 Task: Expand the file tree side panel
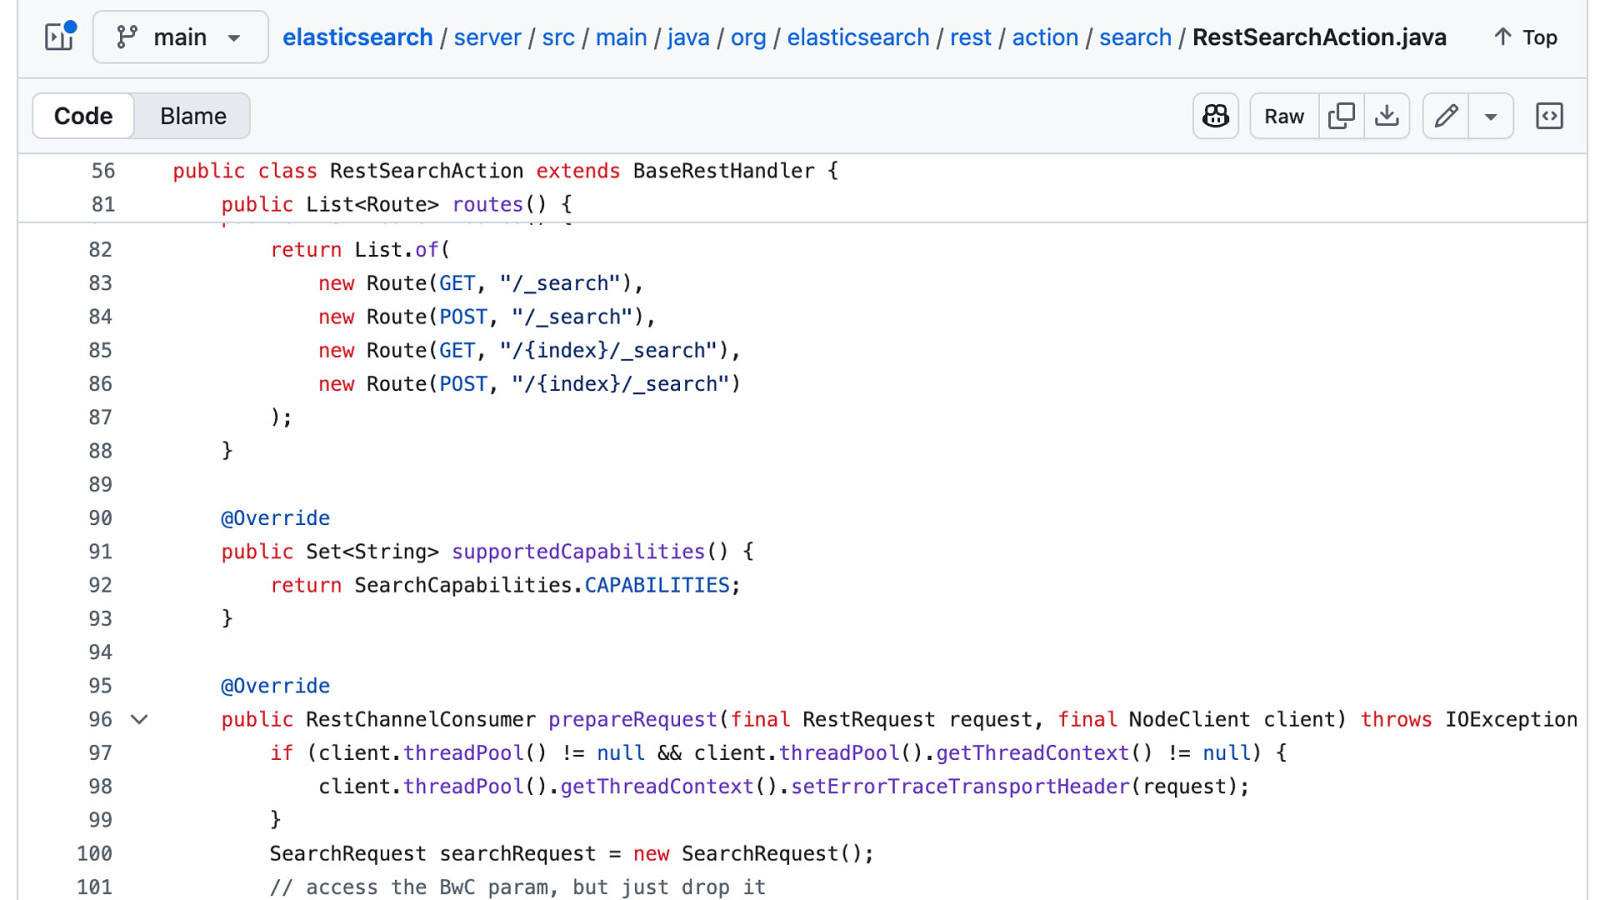tap(60, 37)
